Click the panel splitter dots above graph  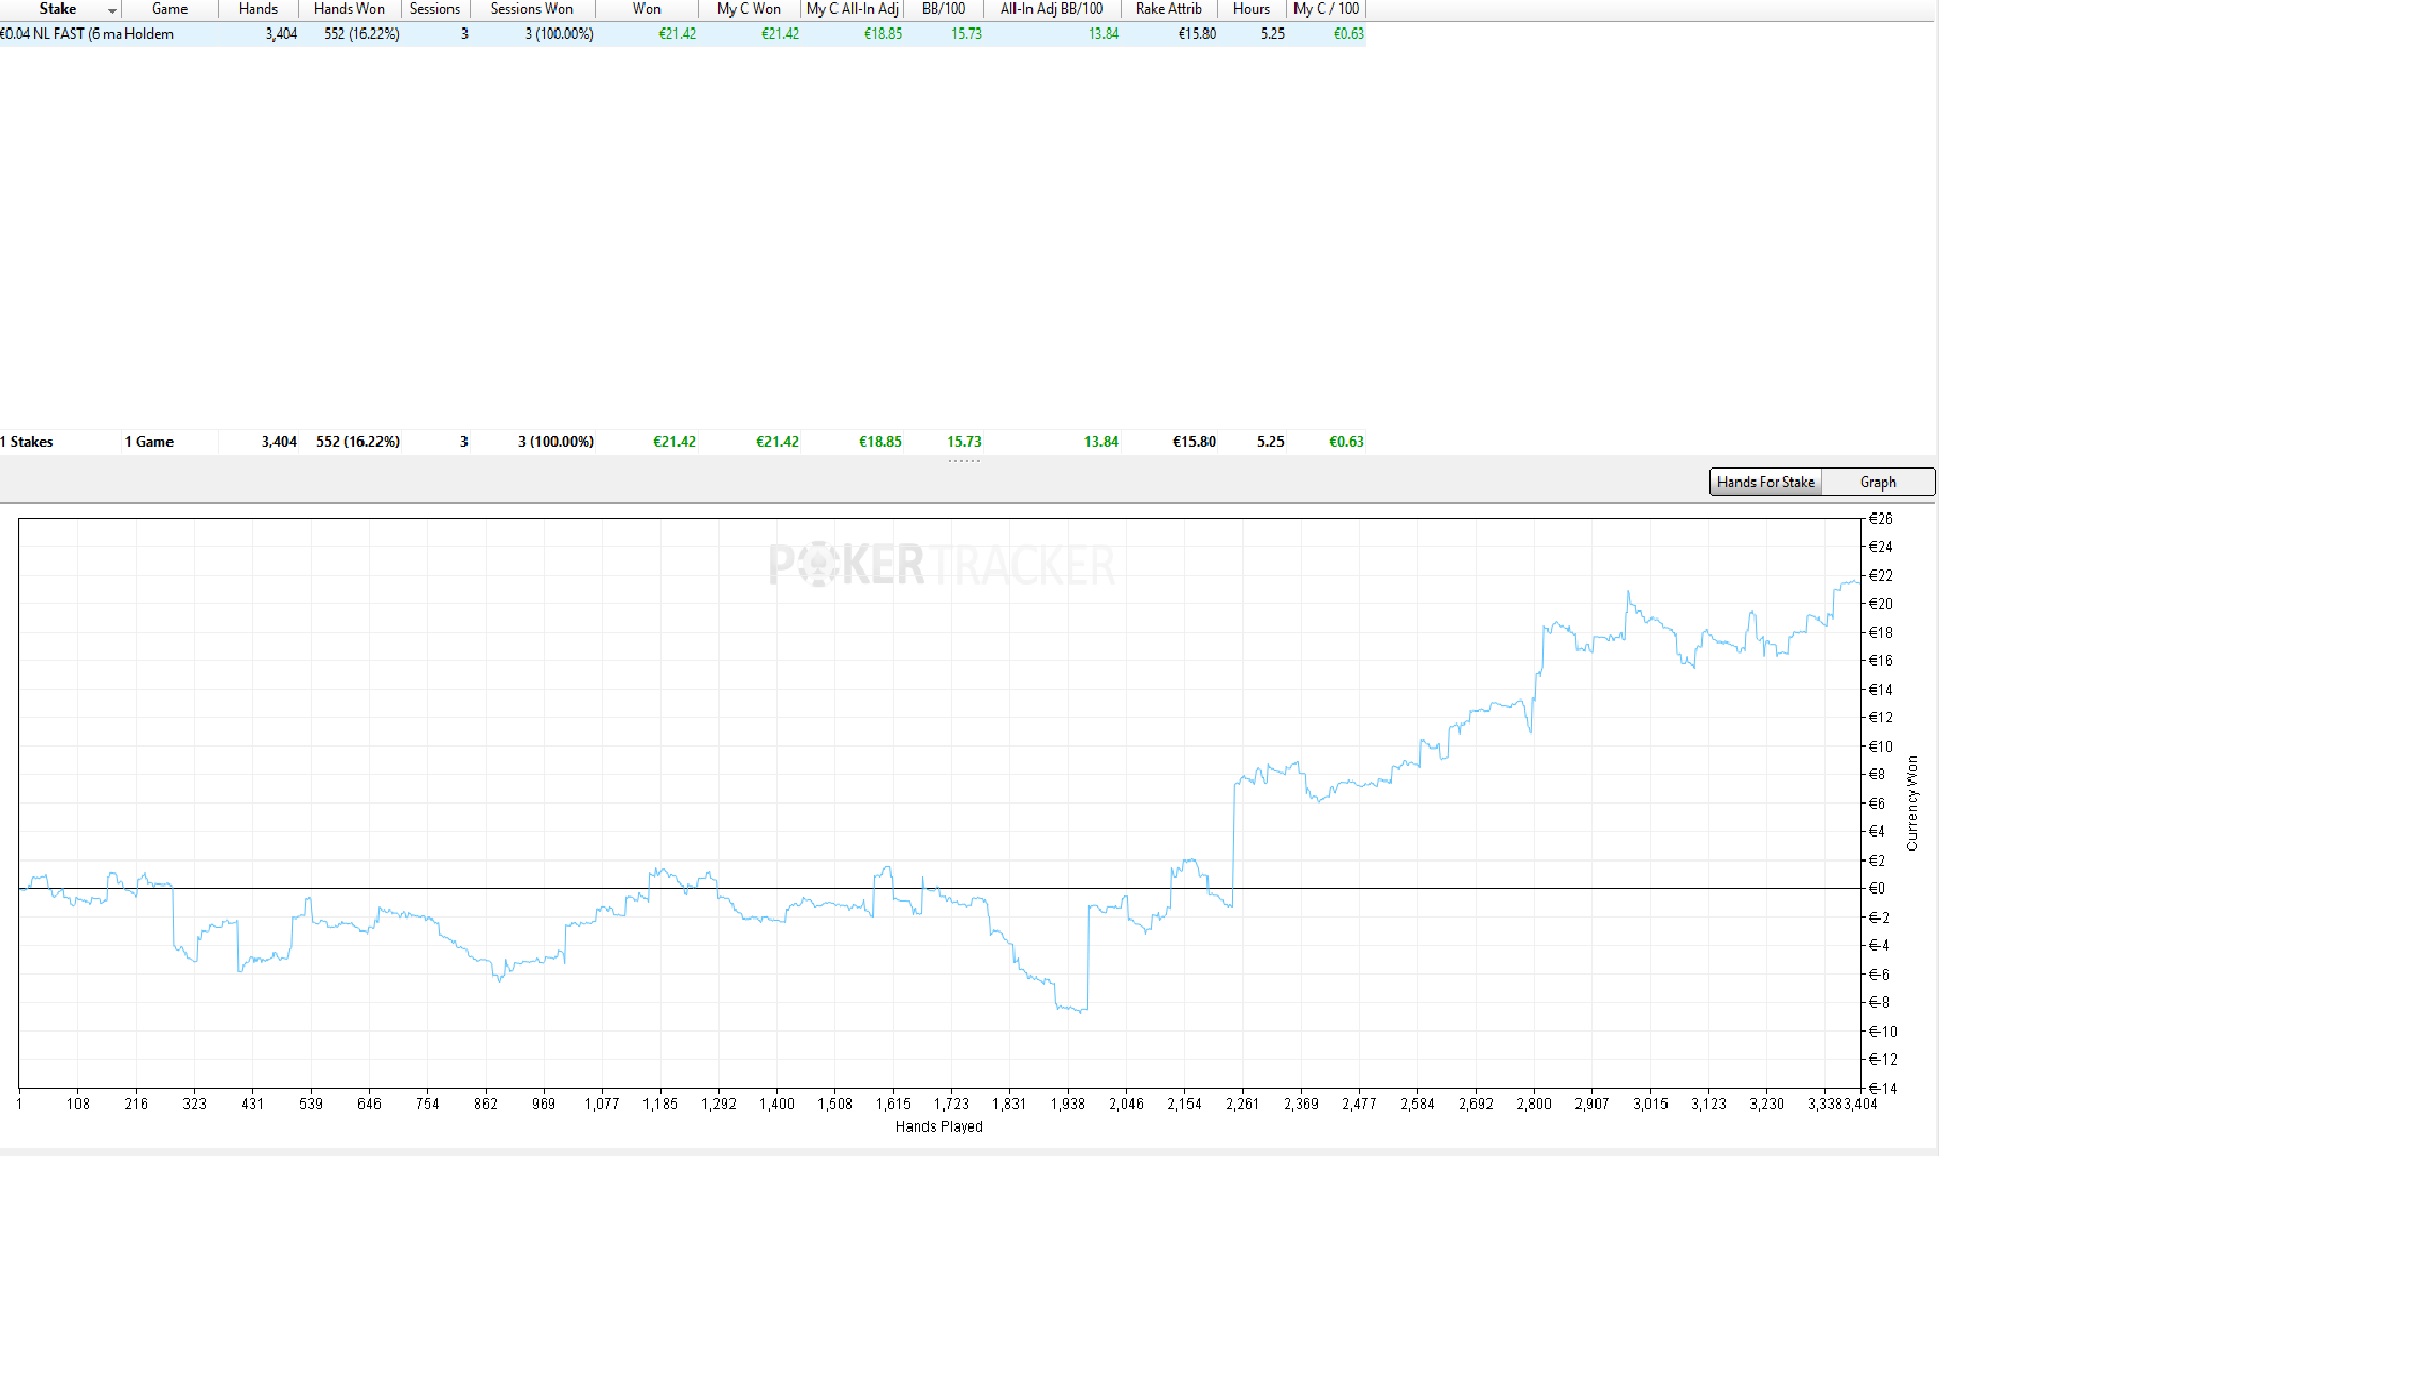tap(964, 461)
